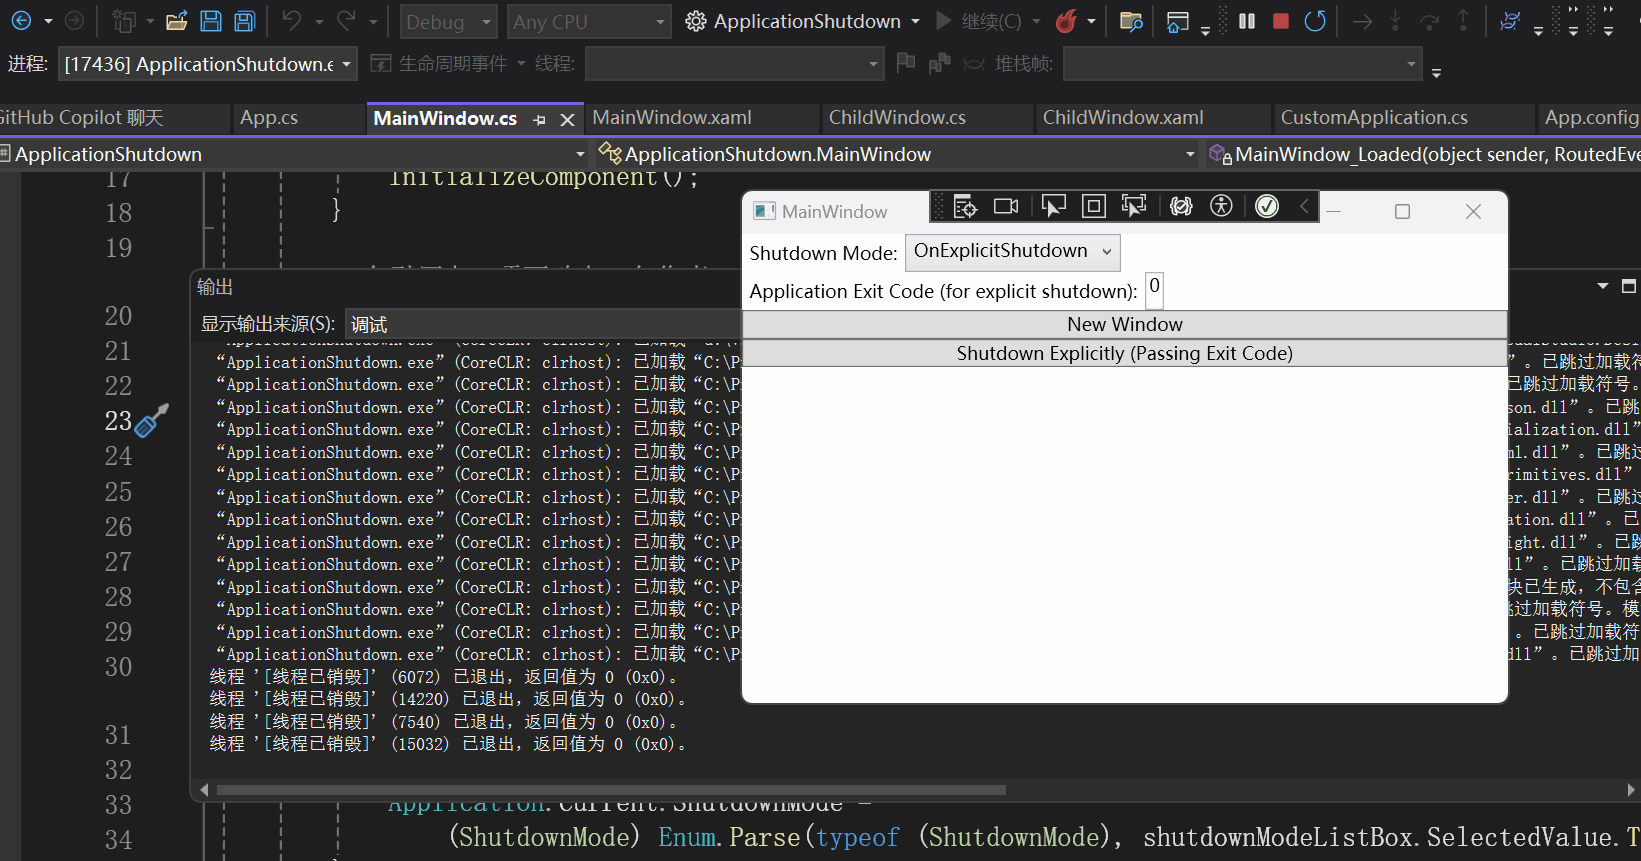The width and height of the screenshot is (1641, 861).
Task: Click the accessibility checker icon
Action: tap(1221, 206)
